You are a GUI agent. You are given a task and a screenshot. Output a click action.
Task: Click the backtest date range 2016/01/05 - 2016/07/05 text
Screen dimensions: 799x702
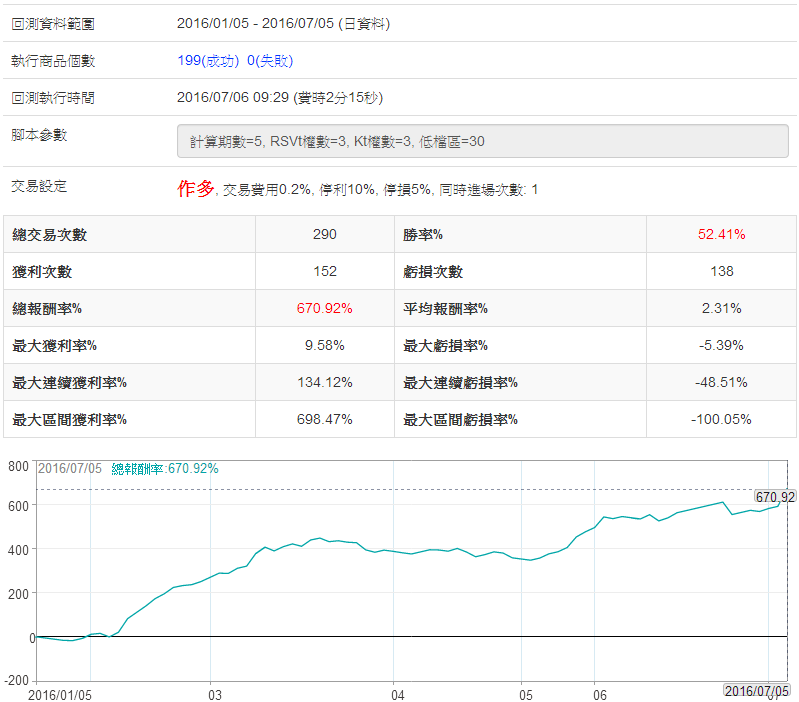click(x=283, y=22)
